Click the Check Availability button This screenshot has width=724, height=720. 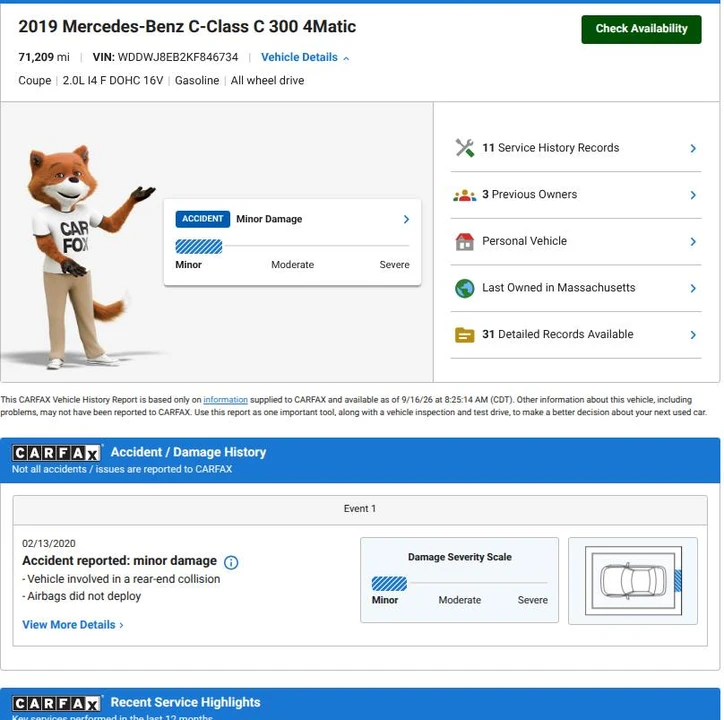click(641, 29)
